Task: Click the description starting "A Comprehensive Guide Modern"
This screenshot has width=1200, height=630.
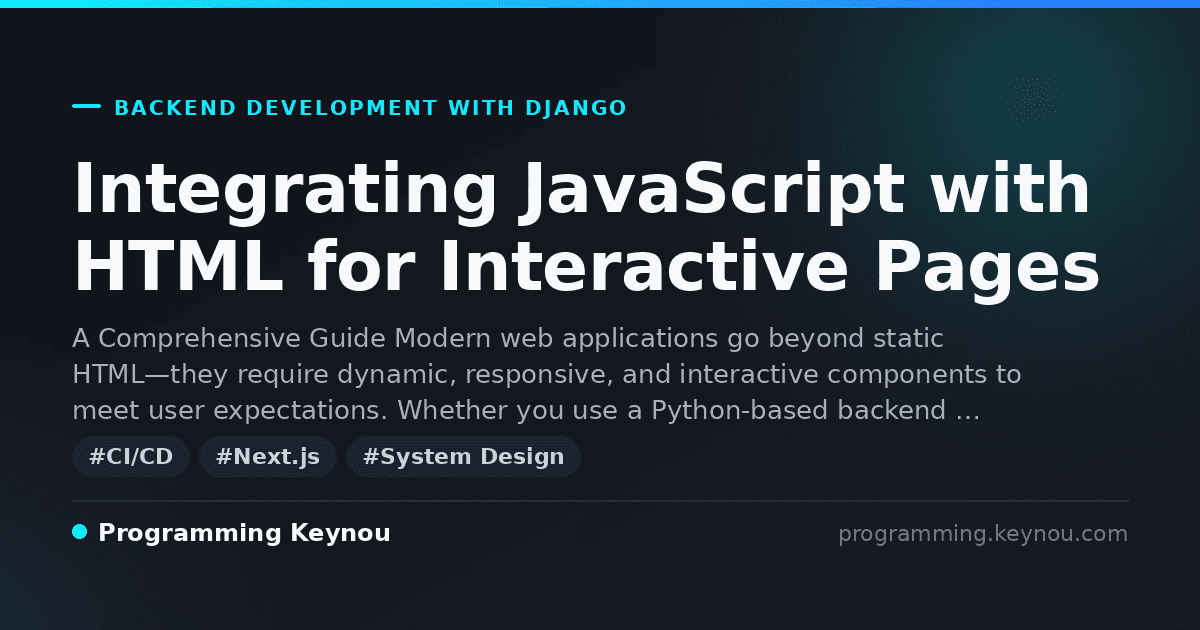Action: (x=546, y=375)
